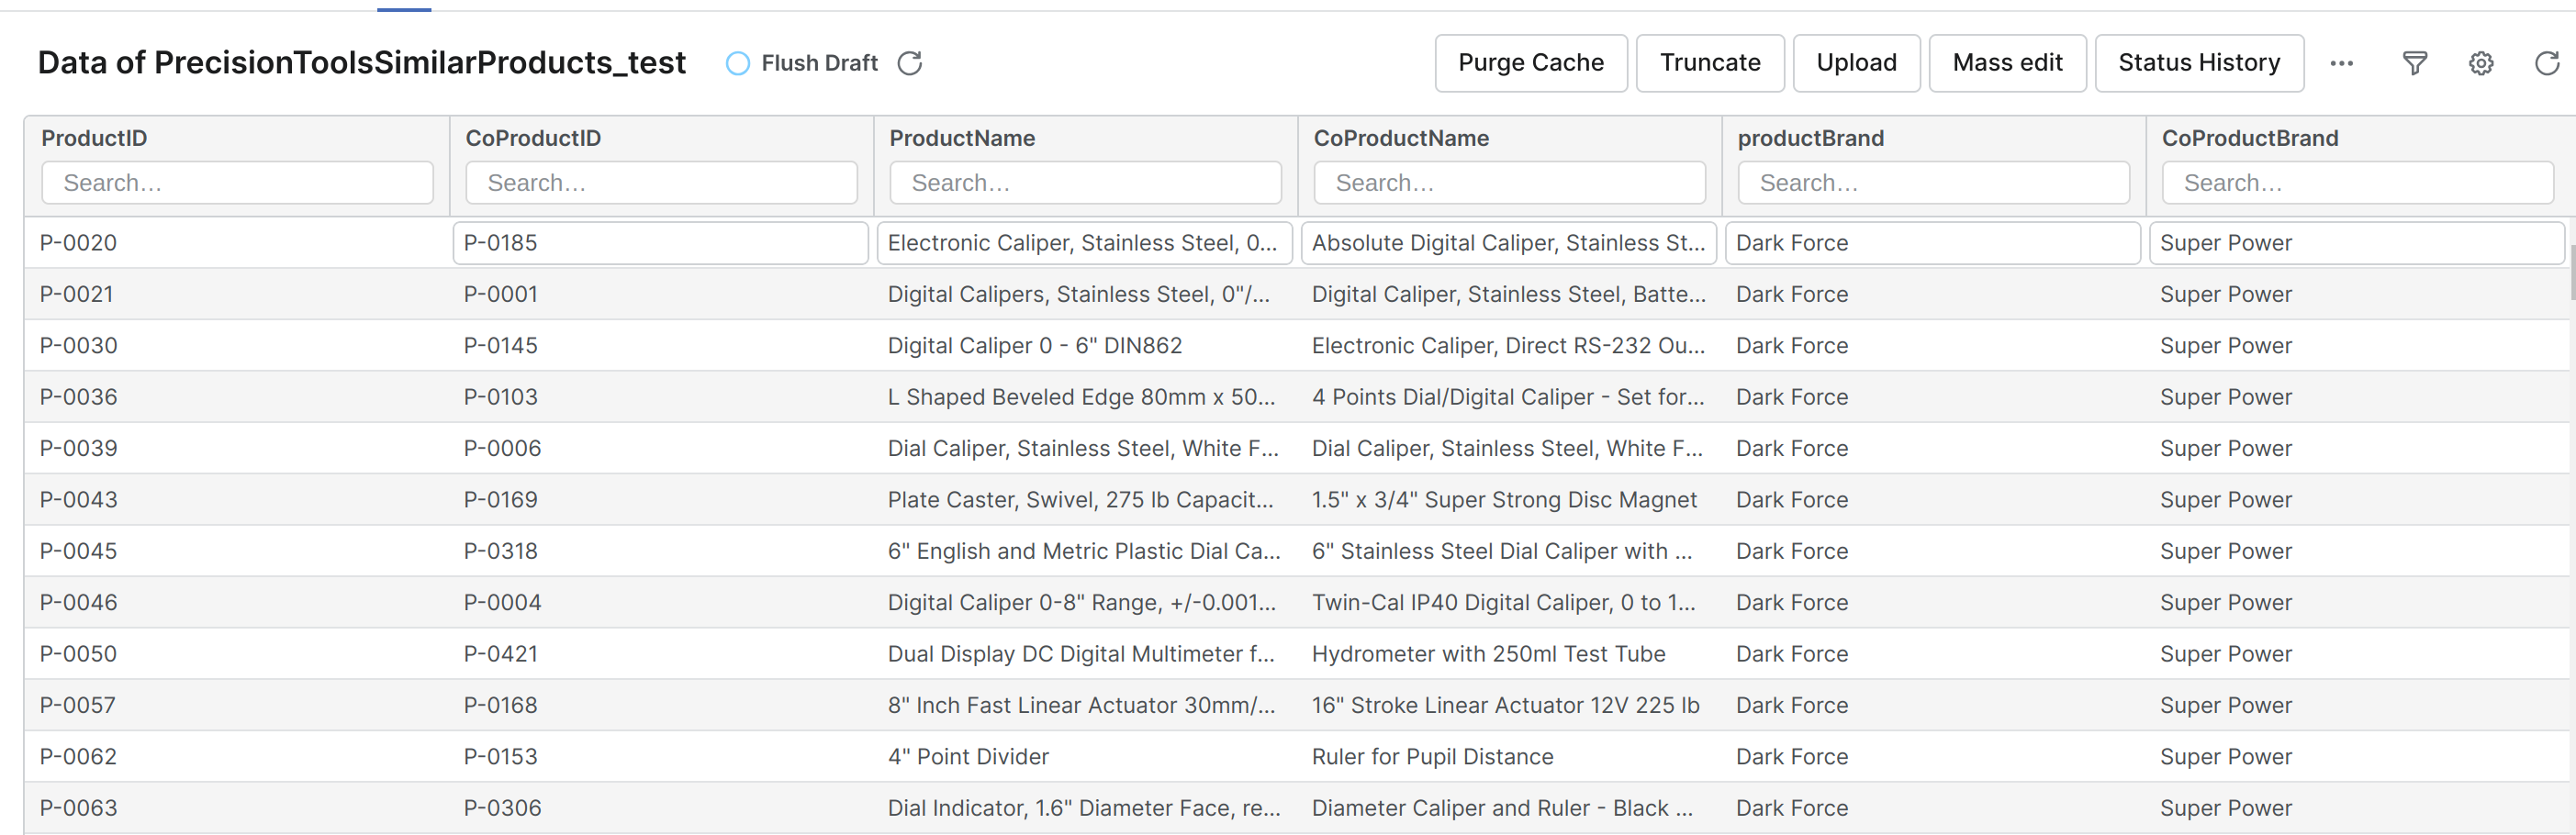Click the Truncate button
Image resolution: width=2576 pixels, height=835 pixels.
(x=1709, y=63)
